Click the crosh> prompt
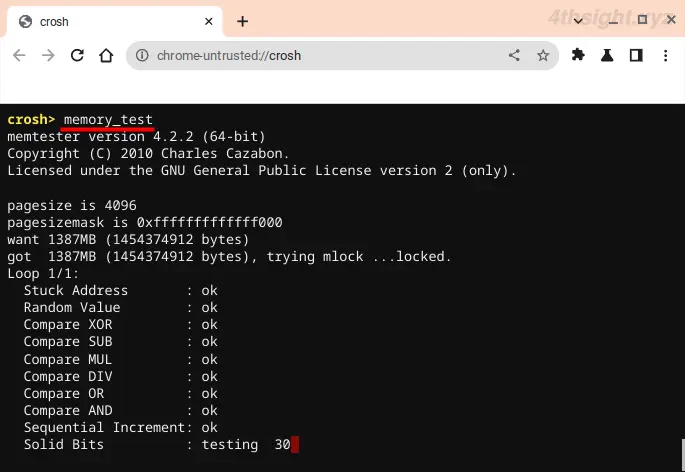Viewport: 685px width, 472px height. tap(31, 119)
